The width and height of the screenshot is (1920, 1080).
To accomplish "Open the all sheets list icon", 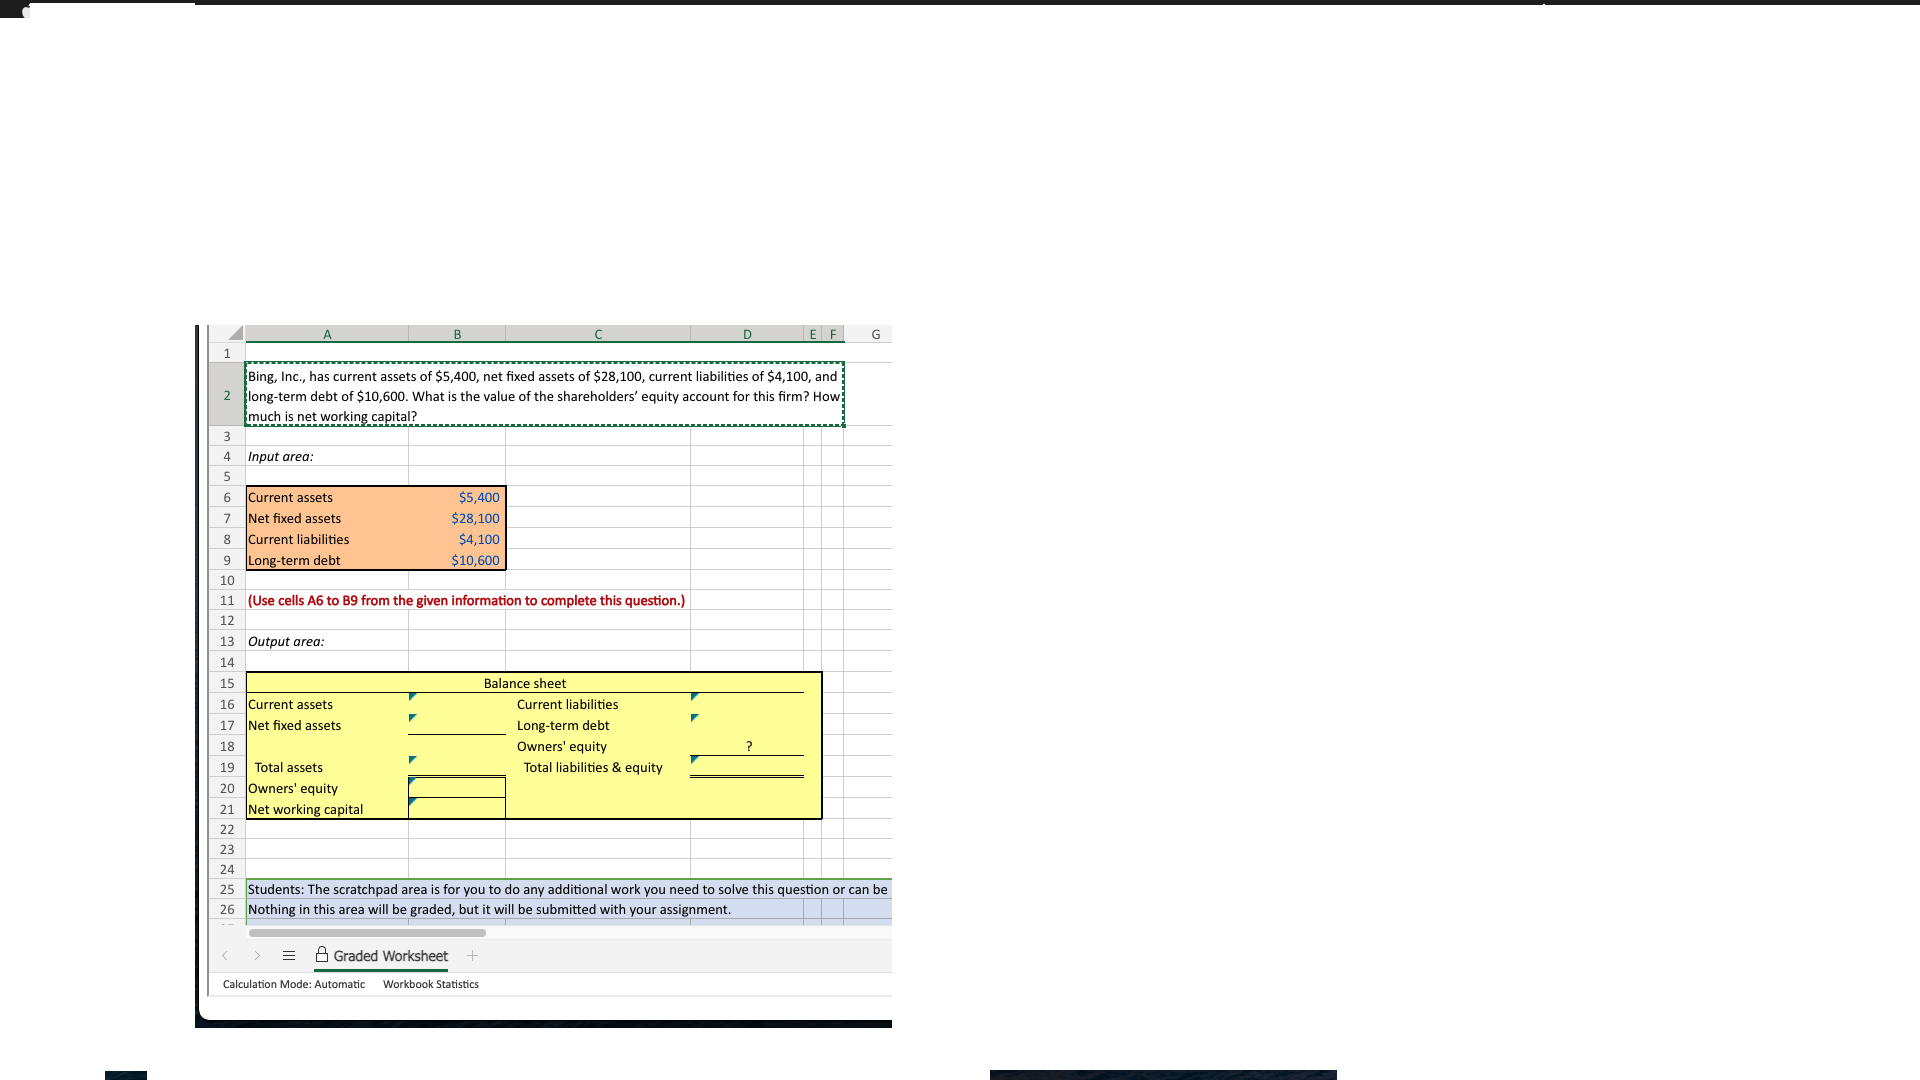I will coord(289,956).
